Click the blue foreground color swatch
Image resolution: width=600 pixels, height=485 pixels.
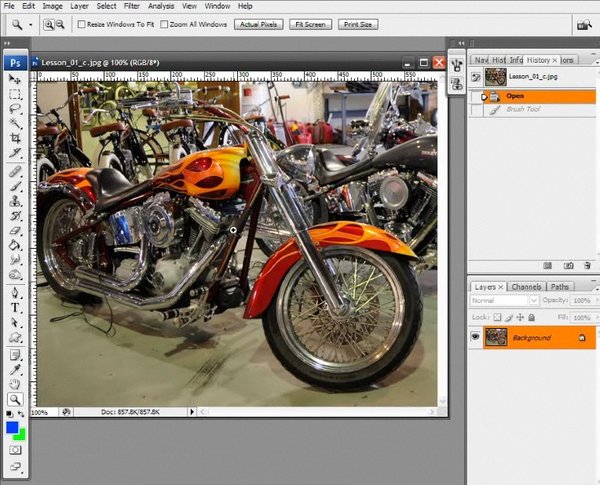coord(11,428)
